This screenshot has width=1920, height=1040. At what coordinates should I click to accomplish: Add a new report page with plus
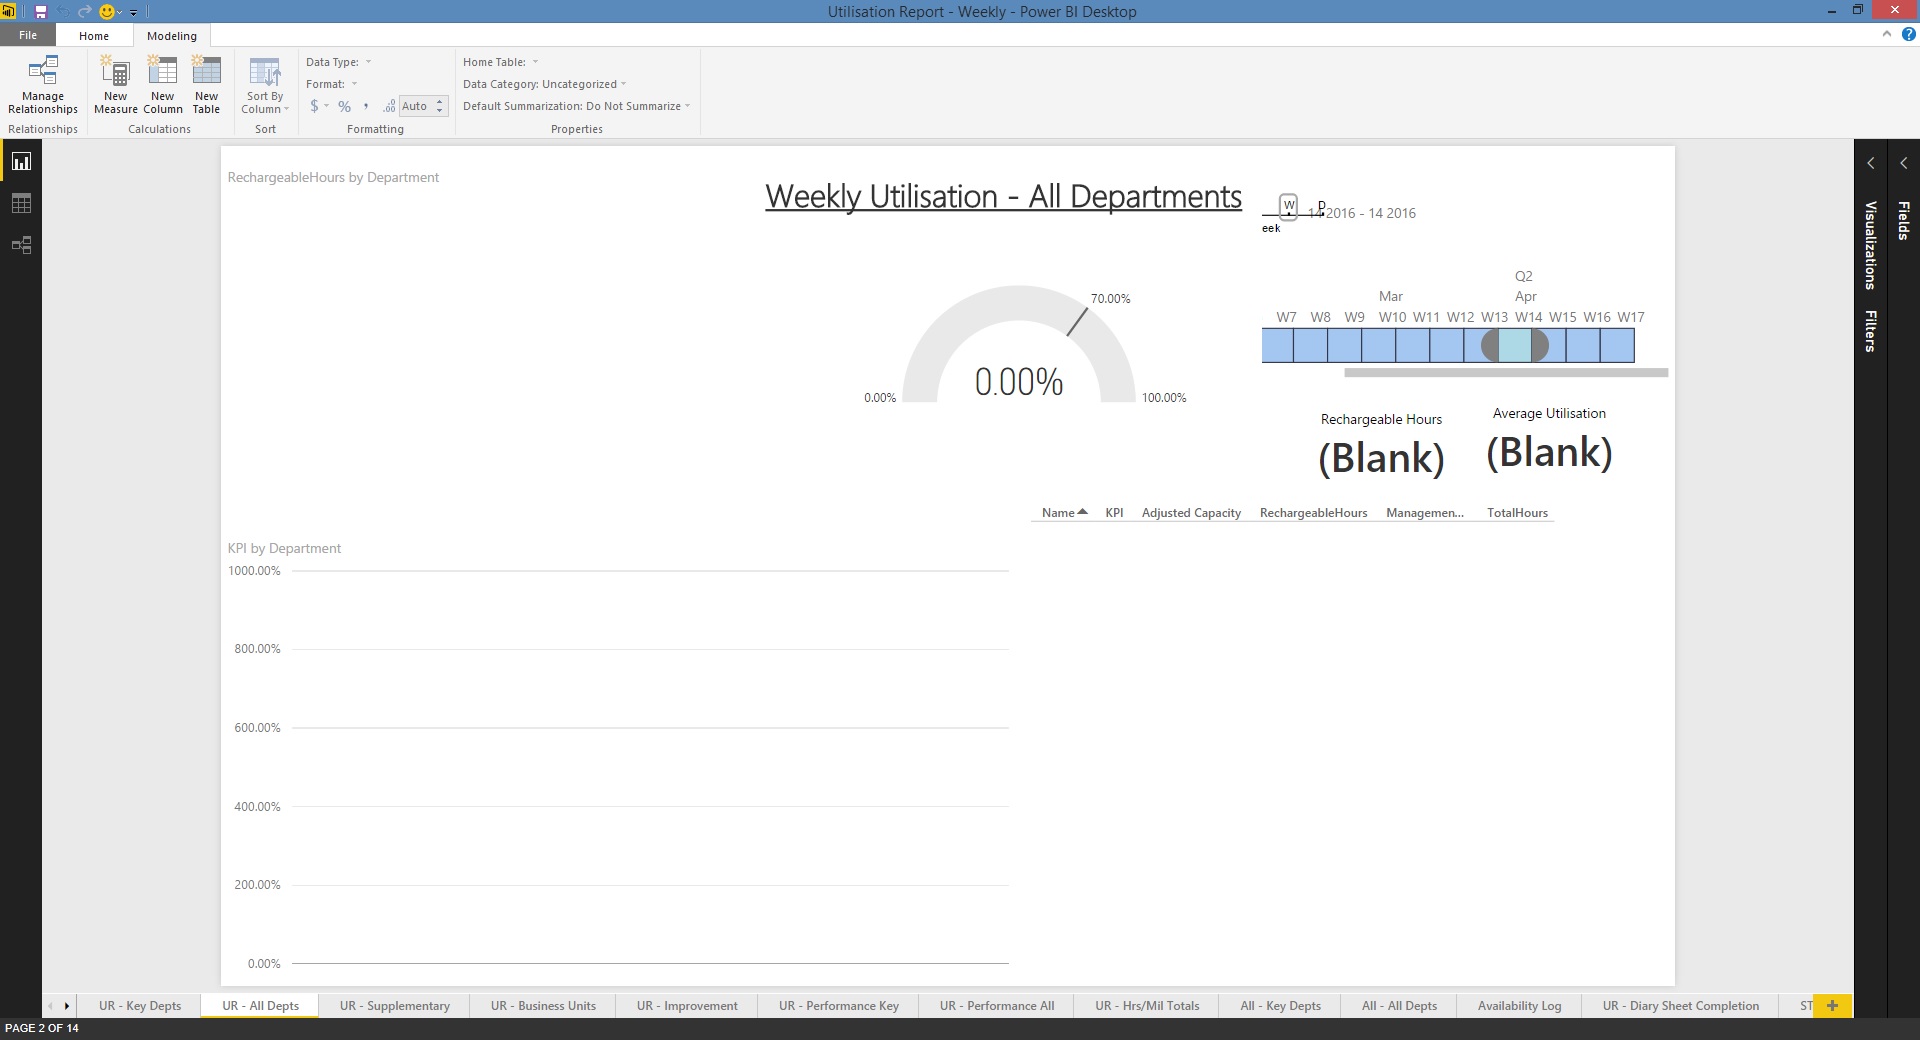click(1832, 1006)
